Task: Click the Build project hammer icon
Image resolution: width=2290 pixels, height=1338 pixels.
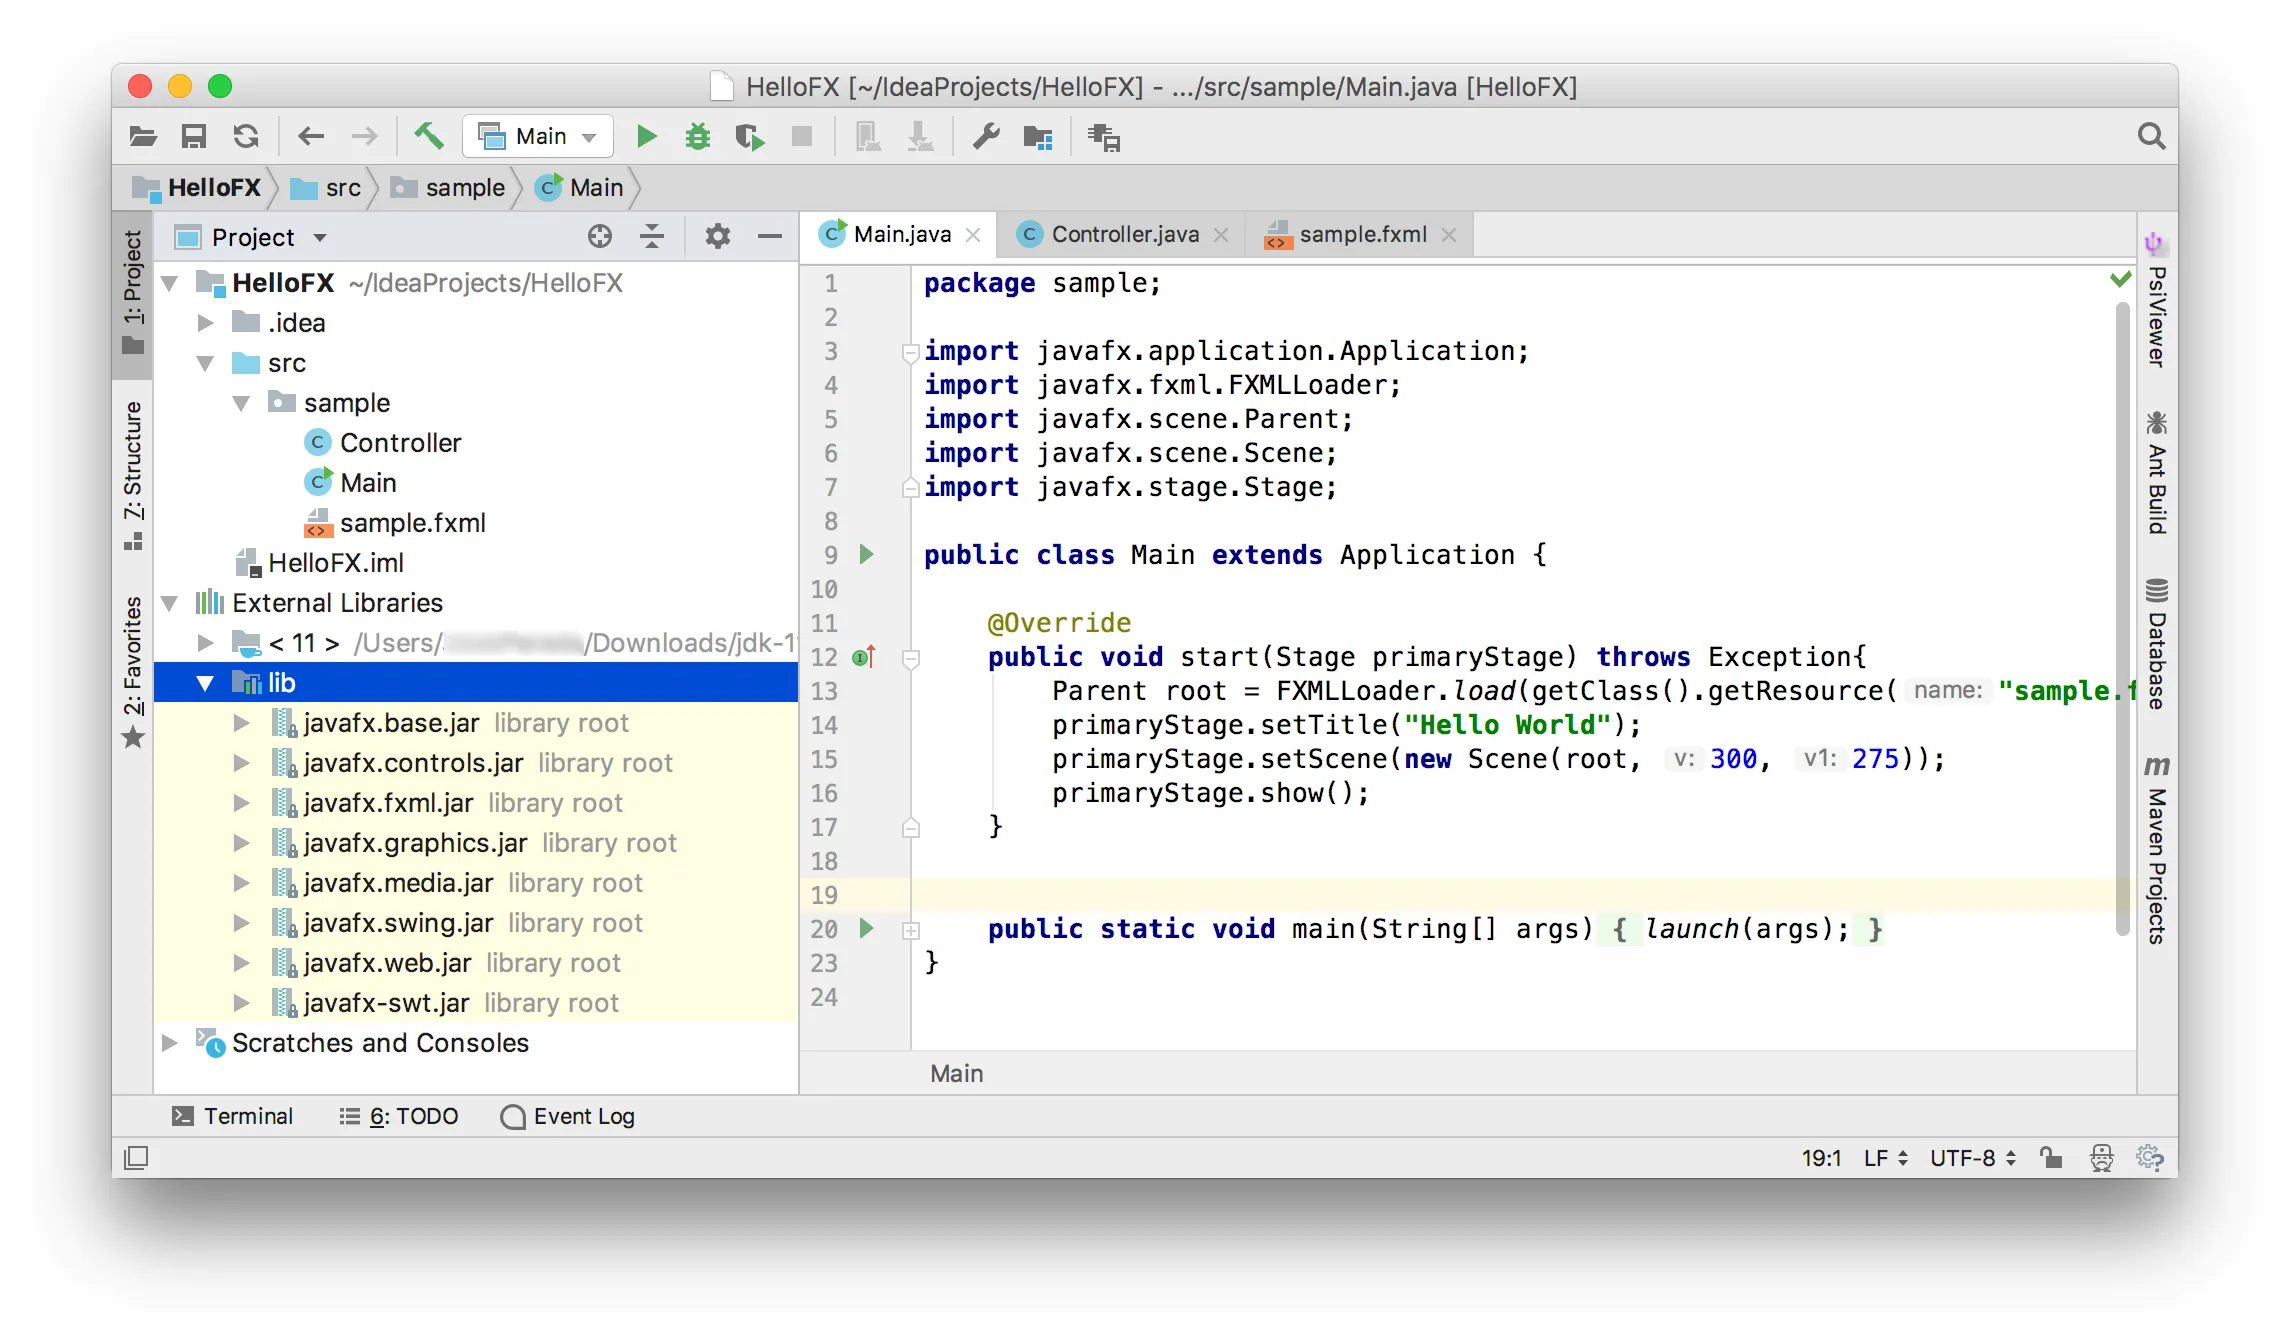Action: point(429,136)
